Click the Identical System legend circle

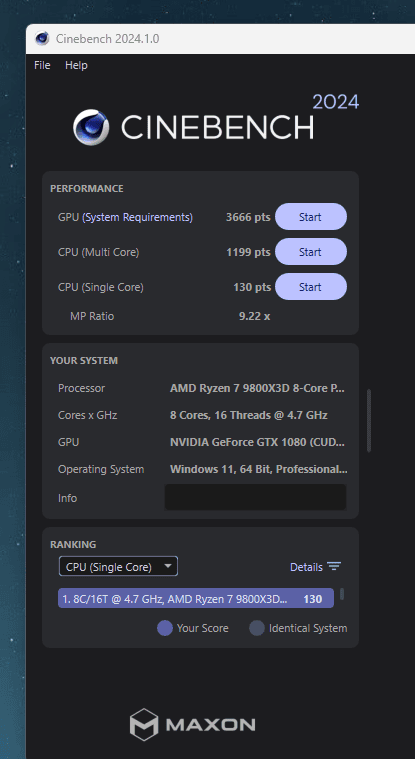point(257,628)
